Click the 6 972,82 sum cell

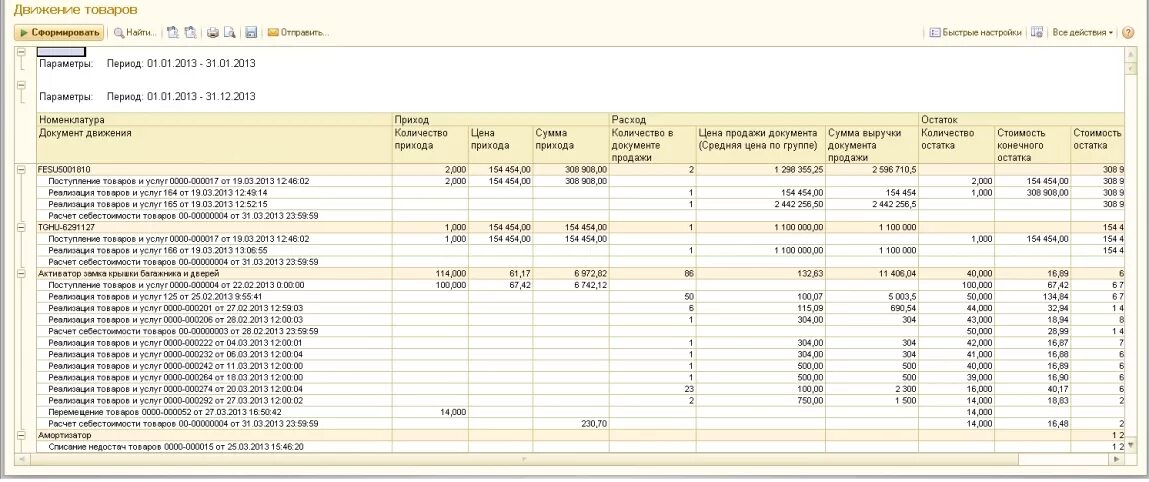pyautogui.click(x=571, y=273)
